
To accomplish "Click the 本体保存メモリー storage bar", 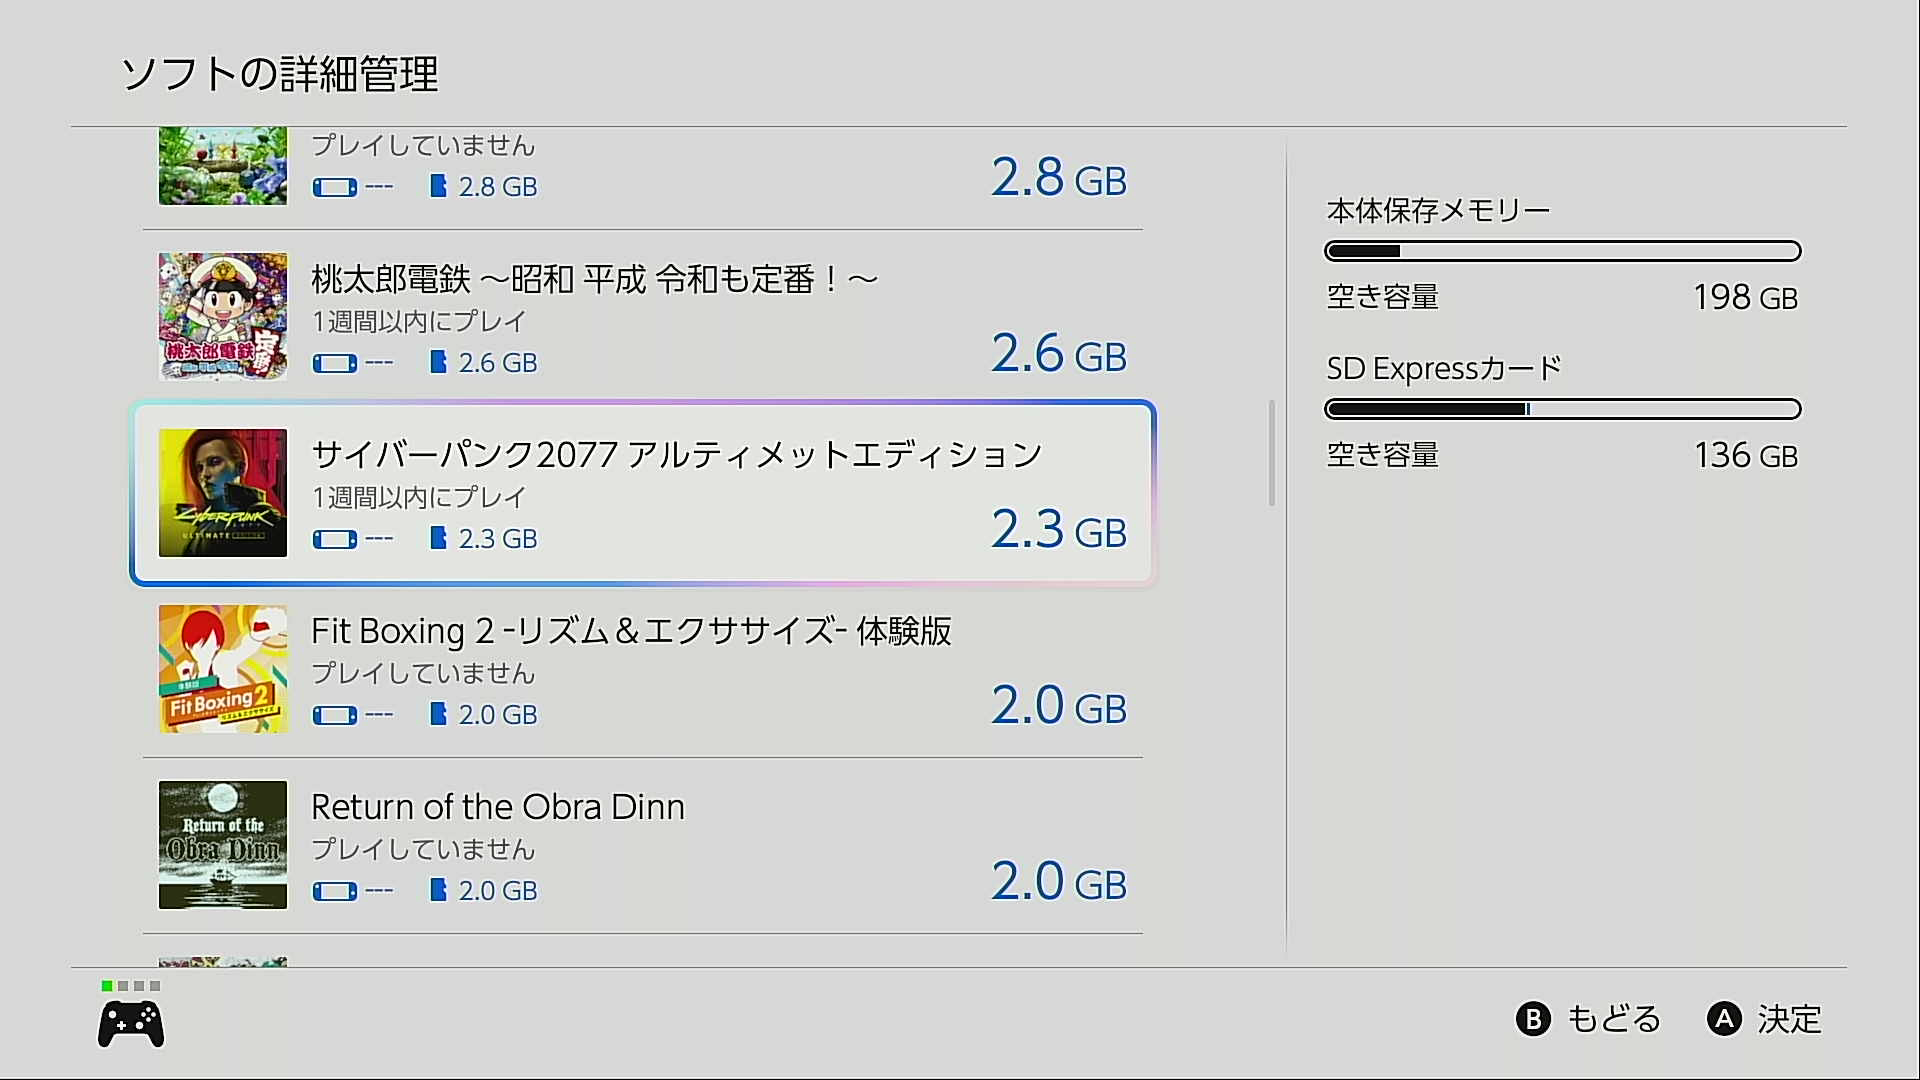I will [1562, 251].
